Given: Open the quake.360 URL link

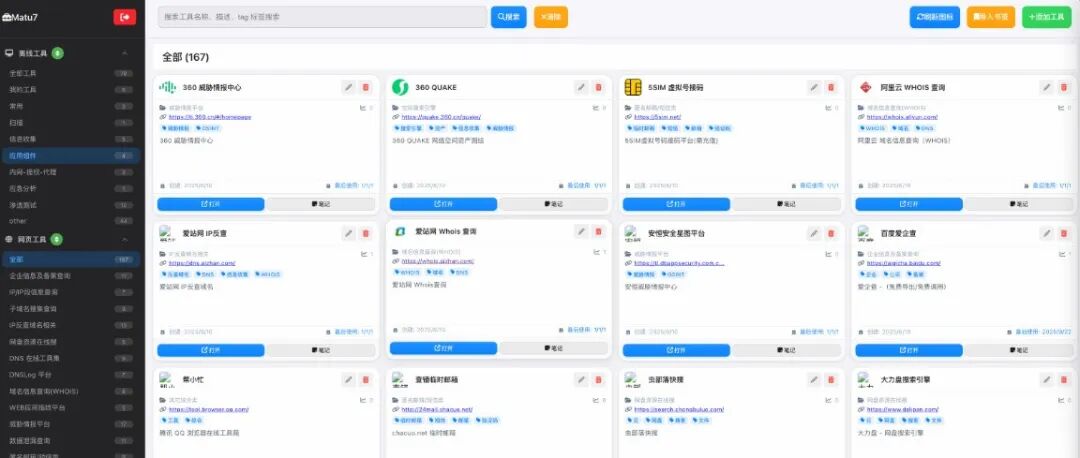Looking at the screenshot, I should (x=441, y=117).
